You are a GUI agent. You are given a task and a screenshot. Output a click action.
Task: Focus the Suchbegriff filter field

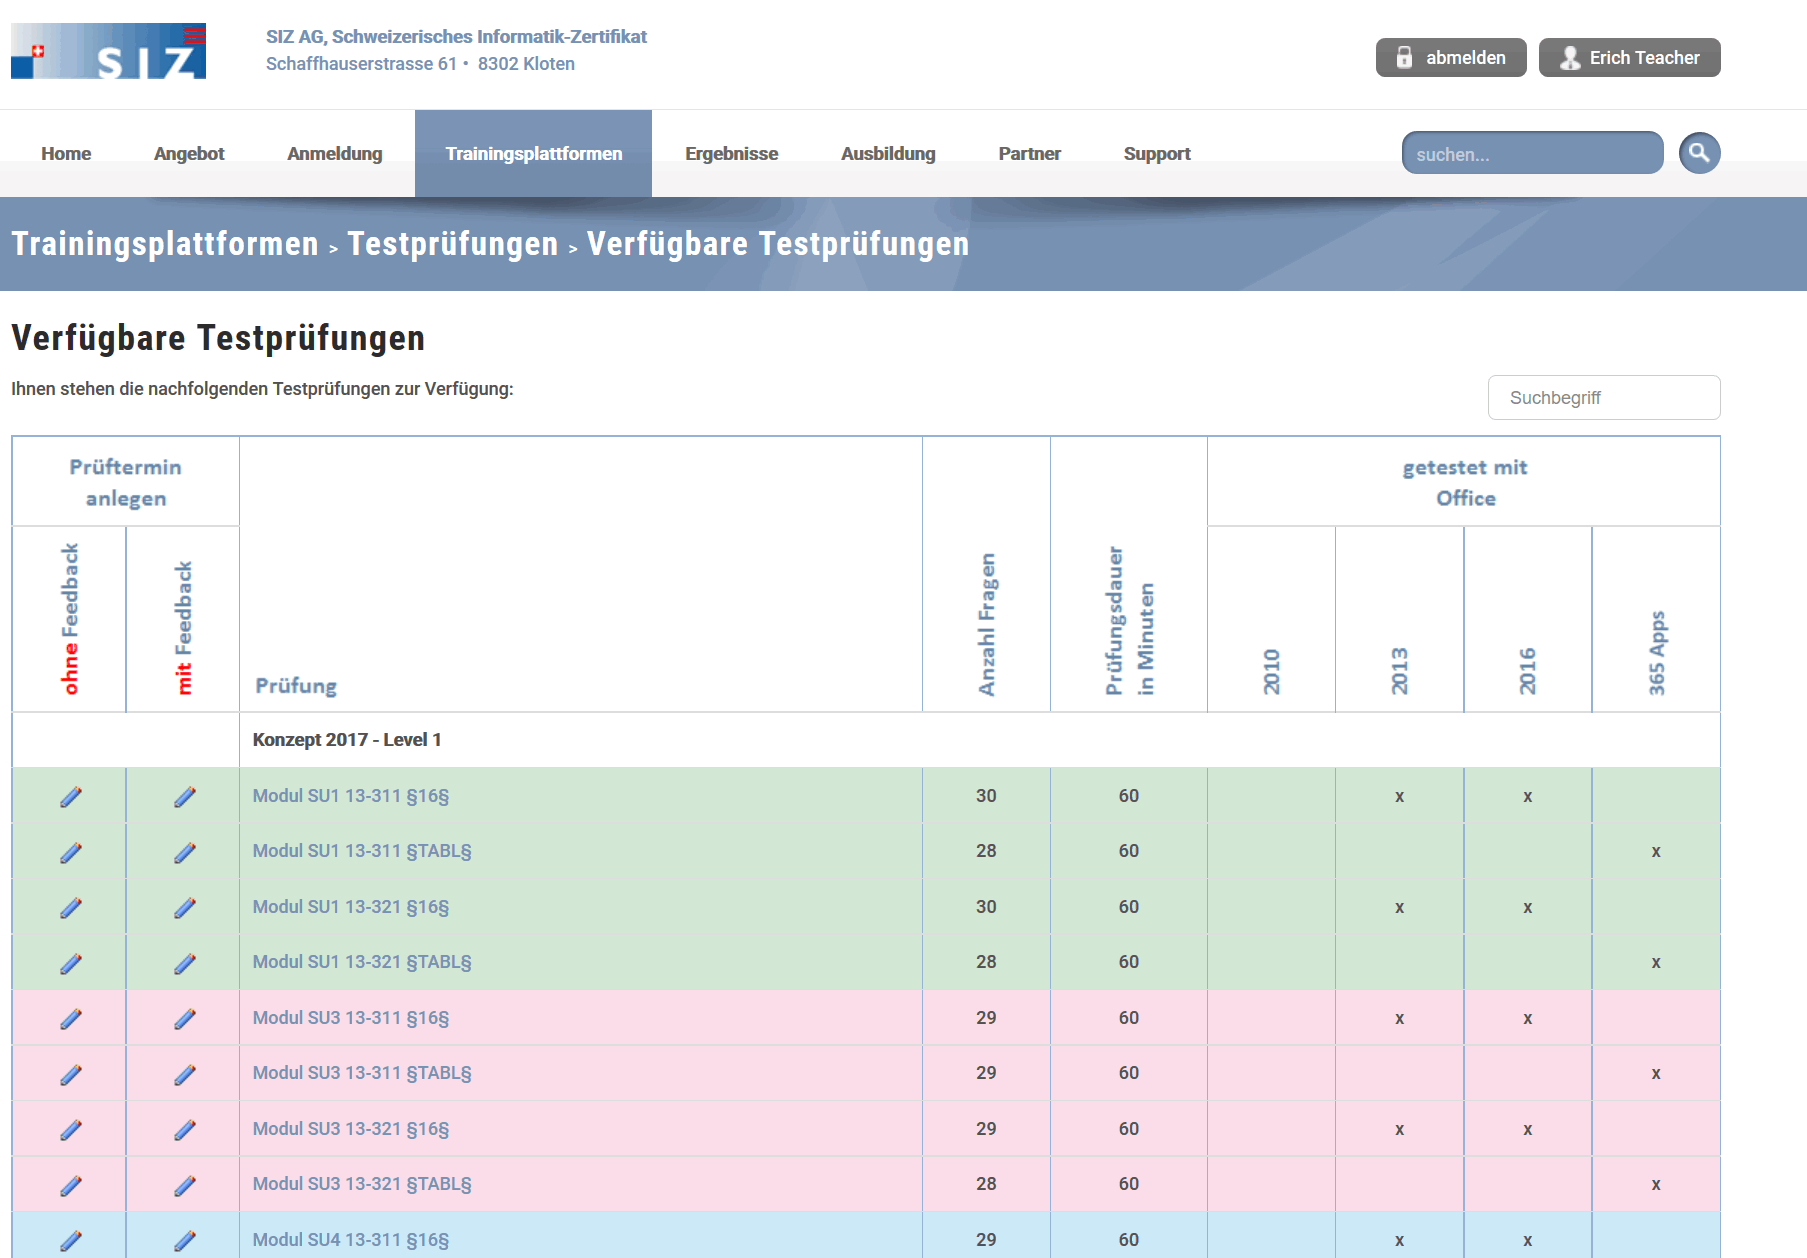[1604, 398]
